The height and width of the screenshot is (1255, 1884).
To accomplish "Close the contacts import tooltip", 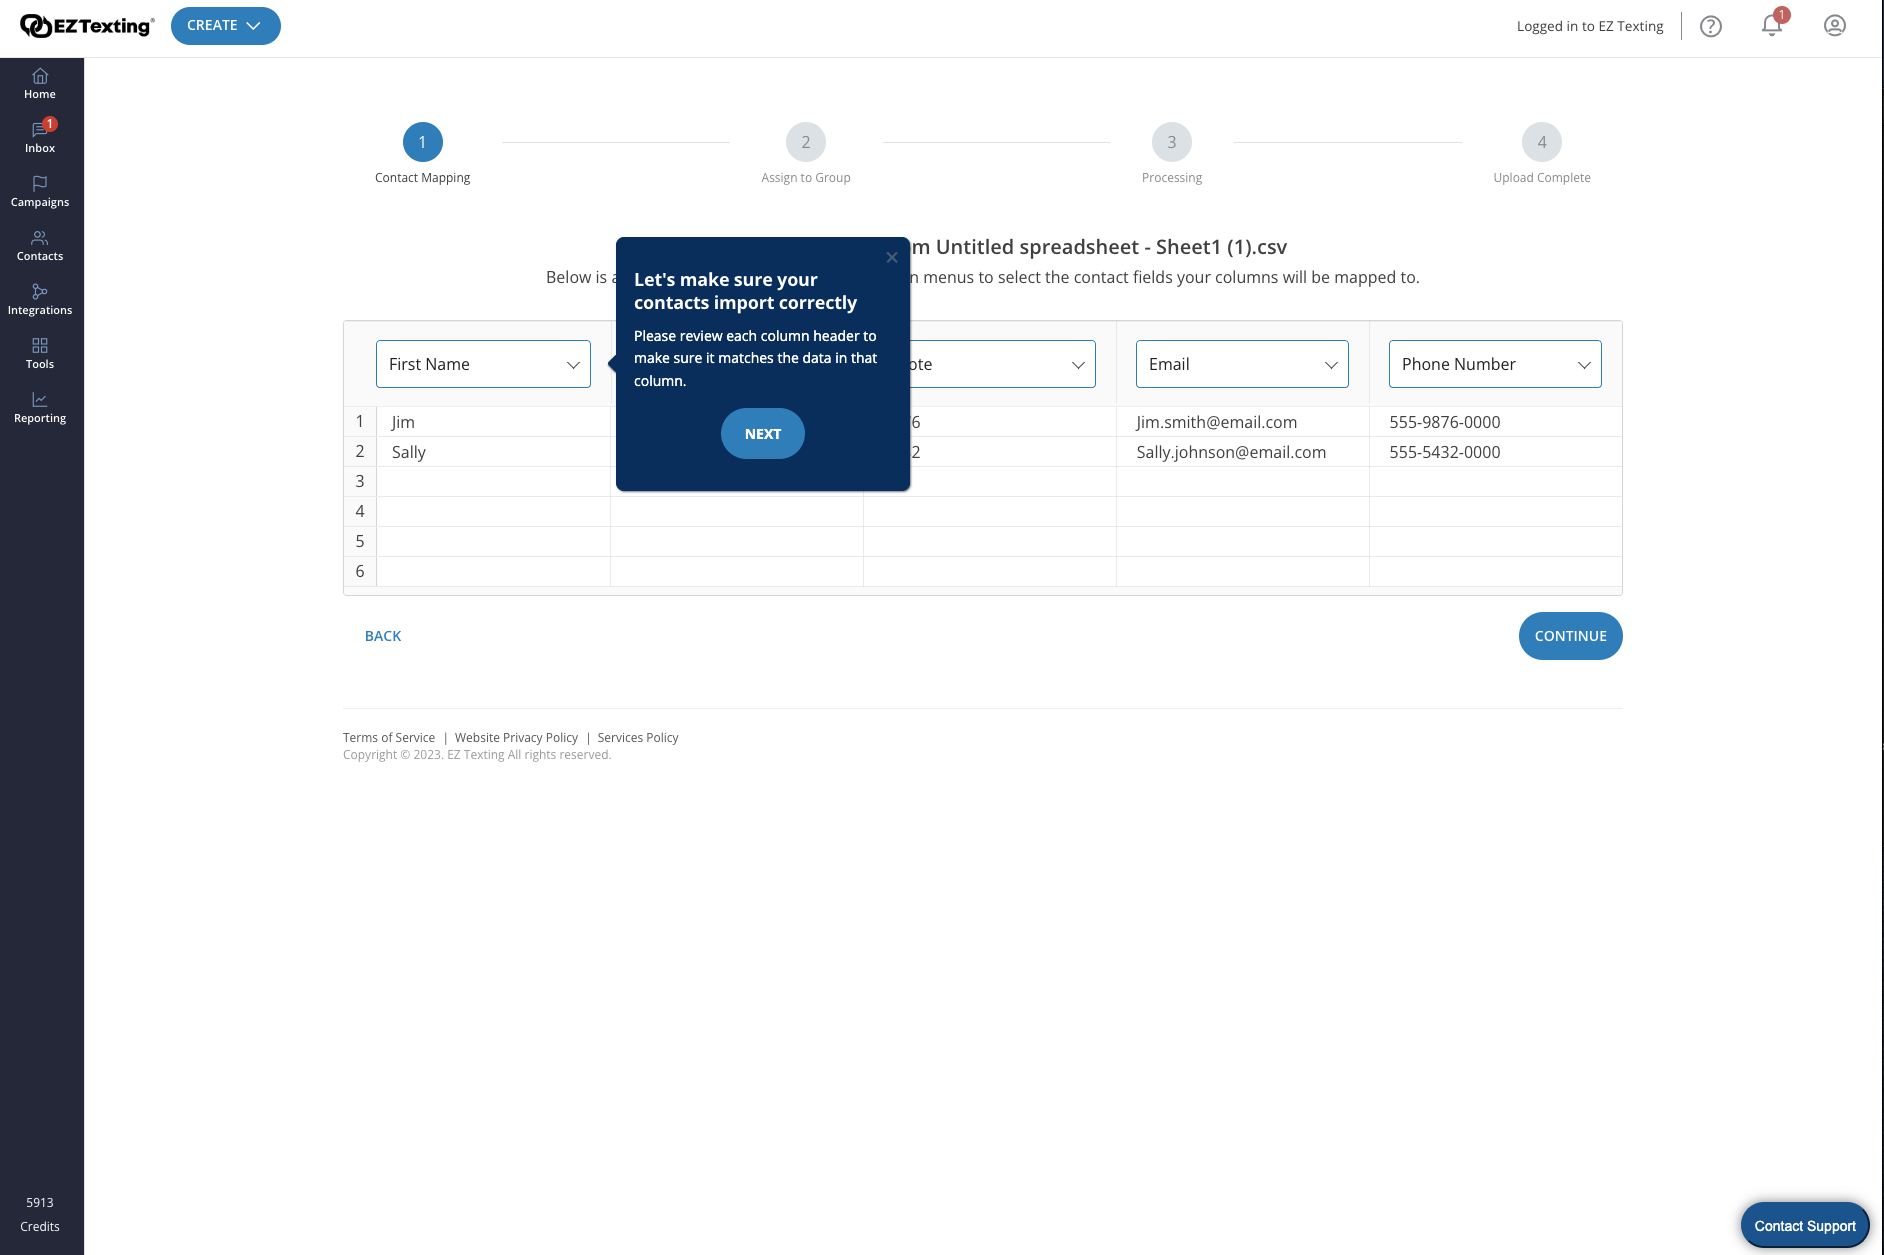I will pyautogui.click(x=892, y=257).
